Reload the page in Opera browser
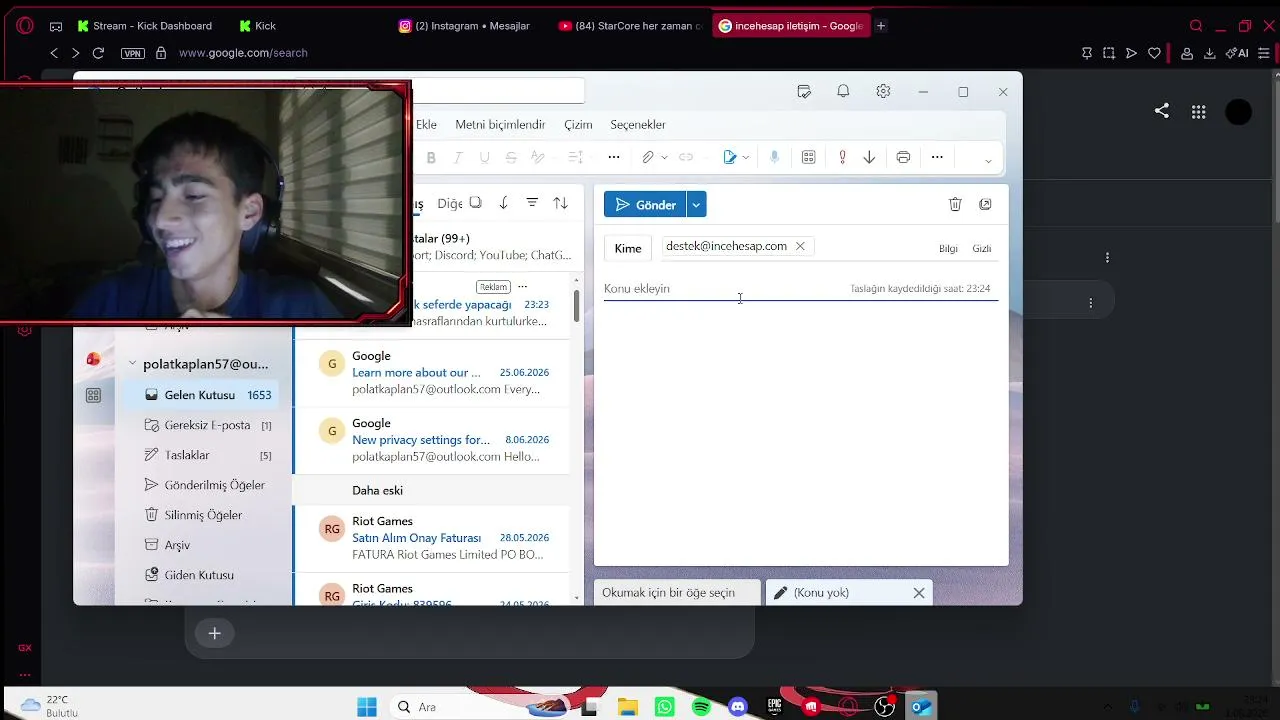The image size is (1280, 720). (98, 53)
